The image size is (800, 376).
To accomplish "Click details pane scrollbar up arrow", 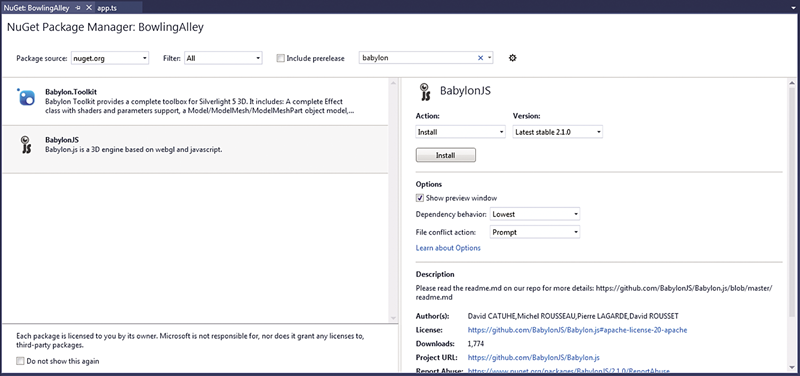I will pos(792,83).
